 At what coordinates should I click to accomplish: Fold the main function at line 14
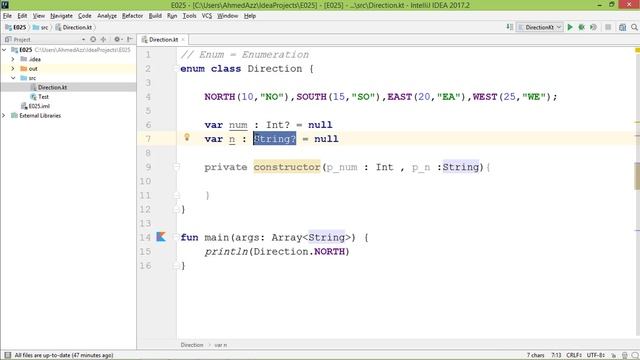tap(176, 237)
